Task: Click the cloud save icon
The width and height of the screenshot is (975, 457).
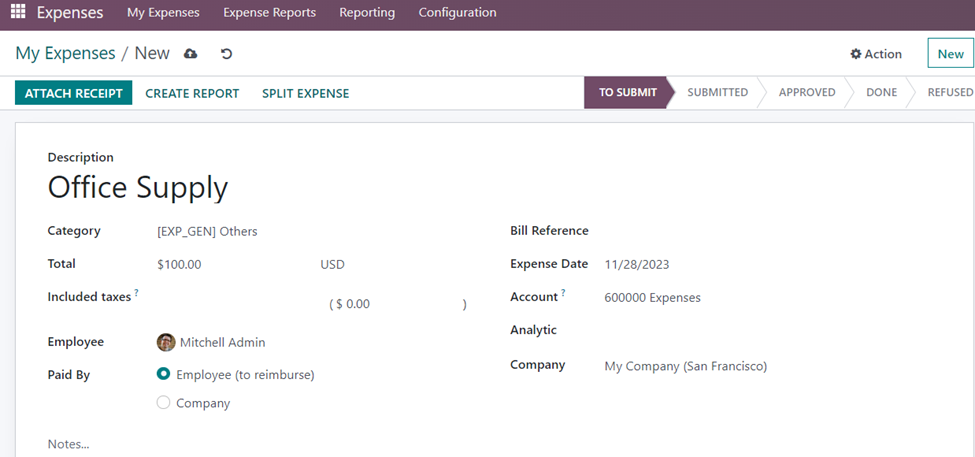Action: pyautogui.click(x=191, y=53)
